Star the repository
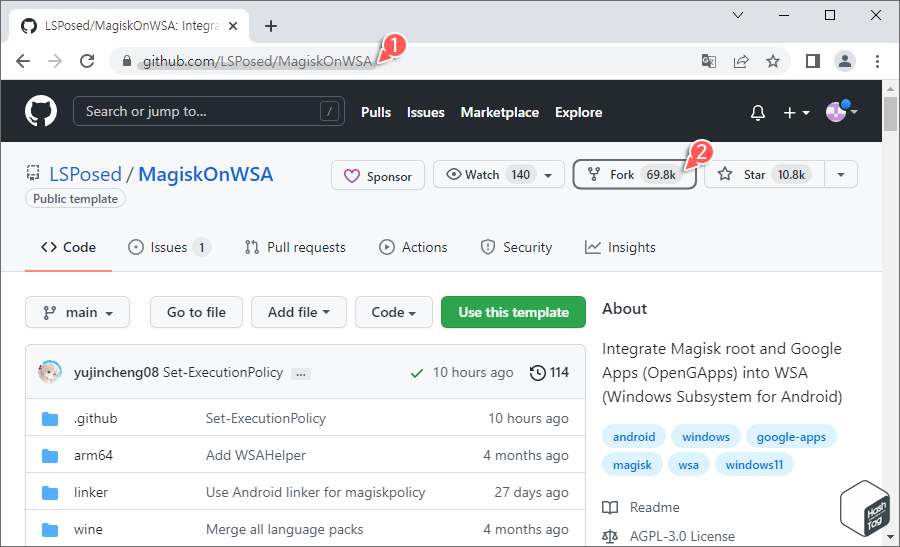Viewport: 900px width, 547px height. 764,174
